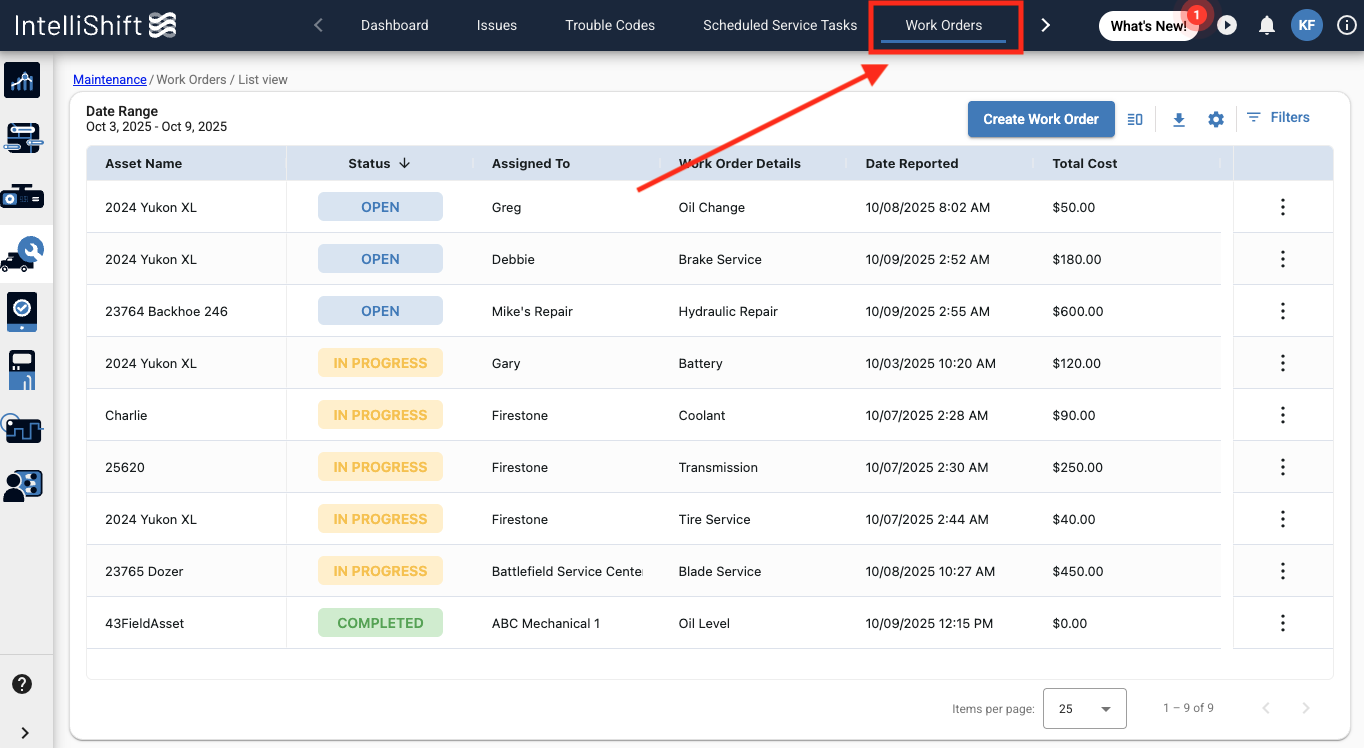Screen dimensions: 1364x748
Task: Click the COMPLETED status badge
Action: [x=380, y=623]
